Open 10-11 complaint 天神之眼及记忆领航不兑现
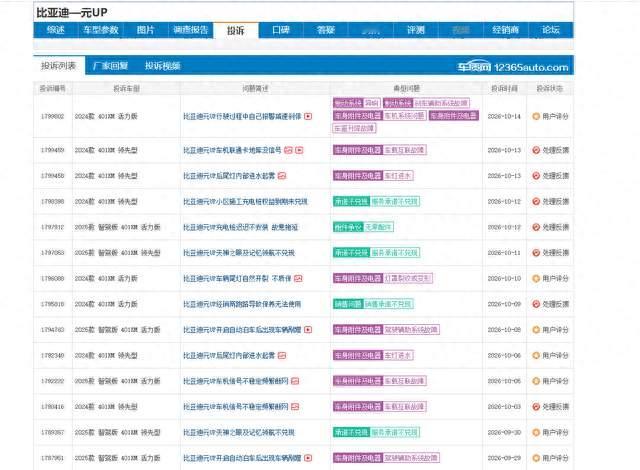The height and width of the screenshot is (470, 640). (x=239, y=253)
